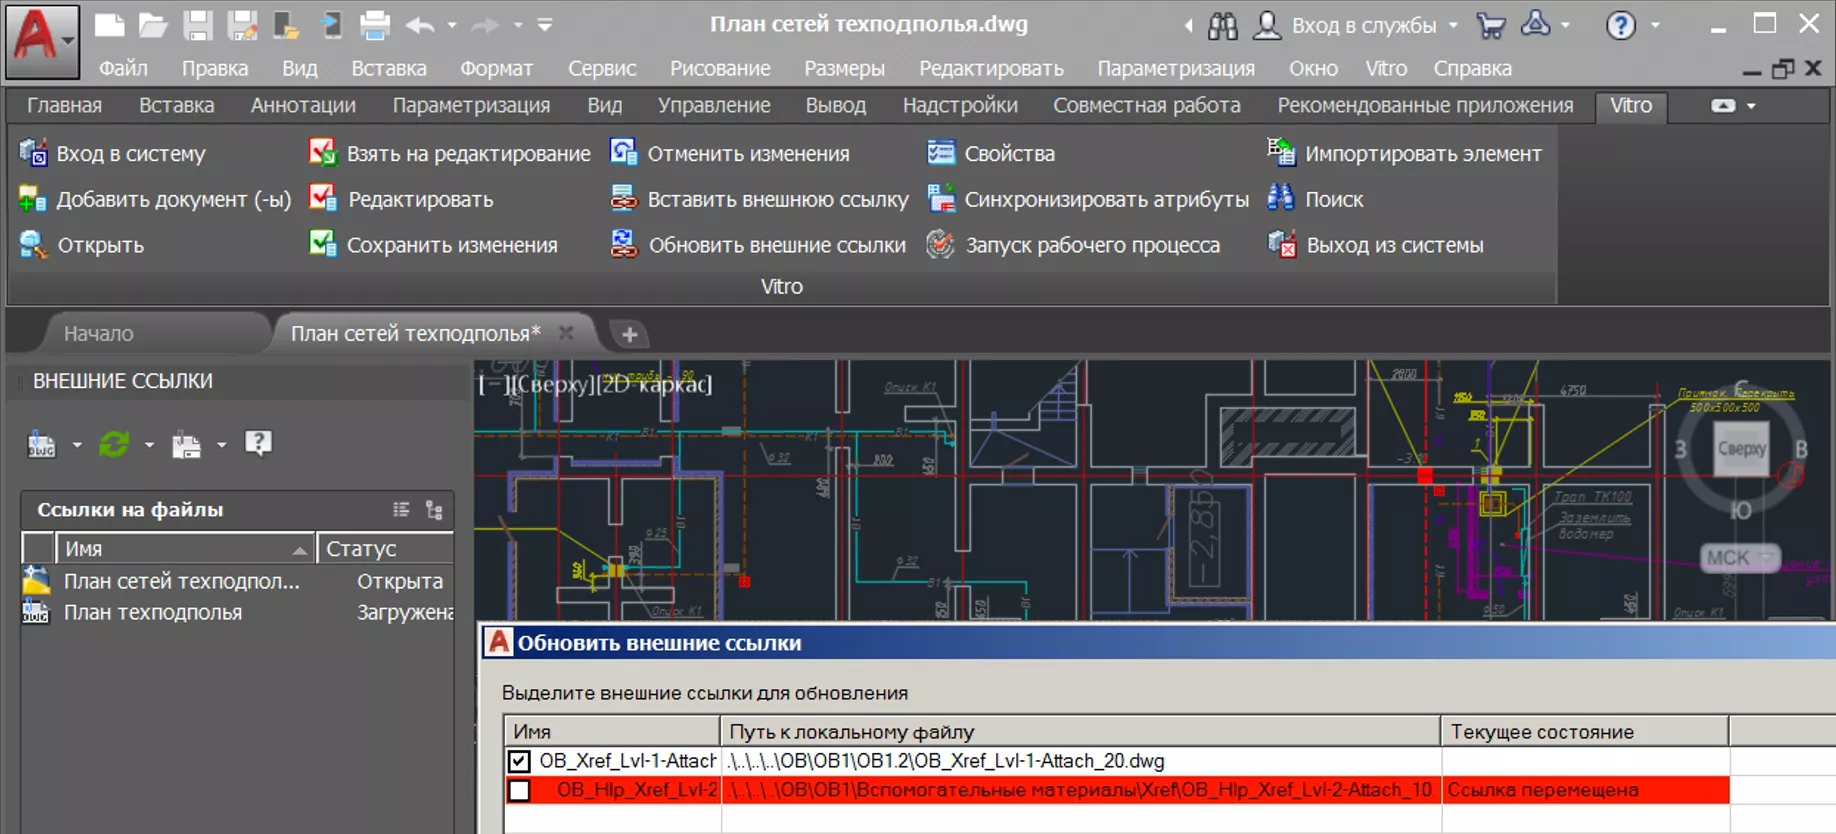The width and height of the screenshot is (1836, 834).
Task: Click the Undo arrow icon
Action: 419,25
